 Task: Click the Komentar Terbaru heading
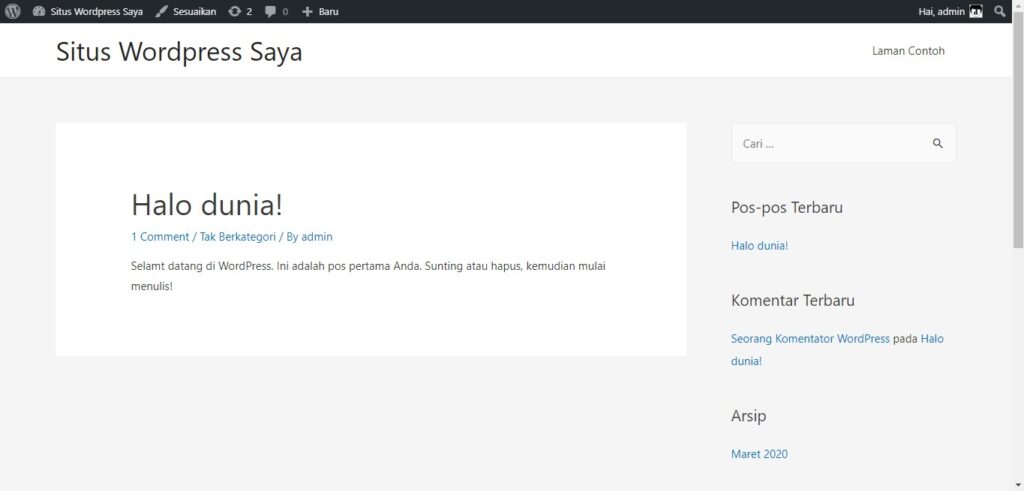coord(793,300)
